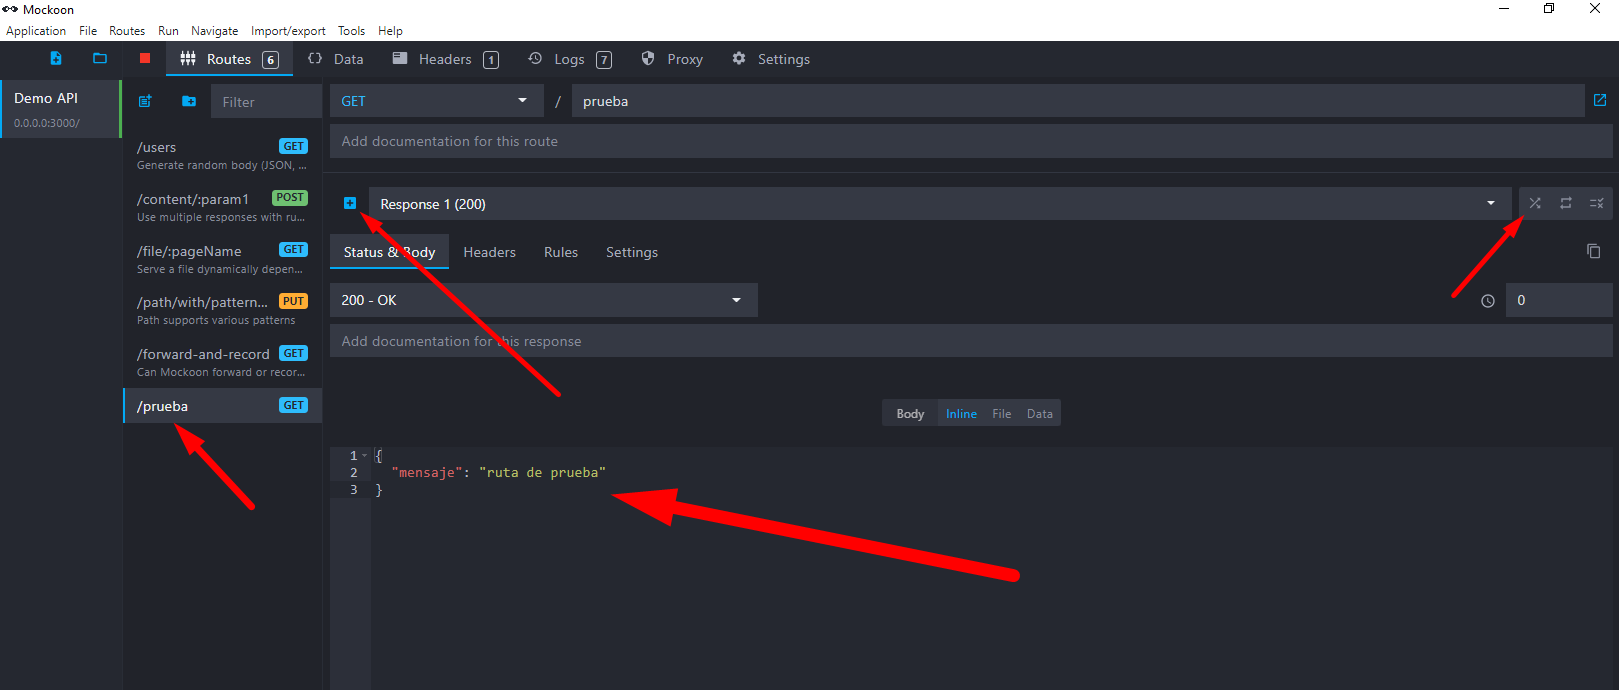The width and height of the screenshot is (1619, 690).
Task: Click the route Filter input field
Action: 265,102
